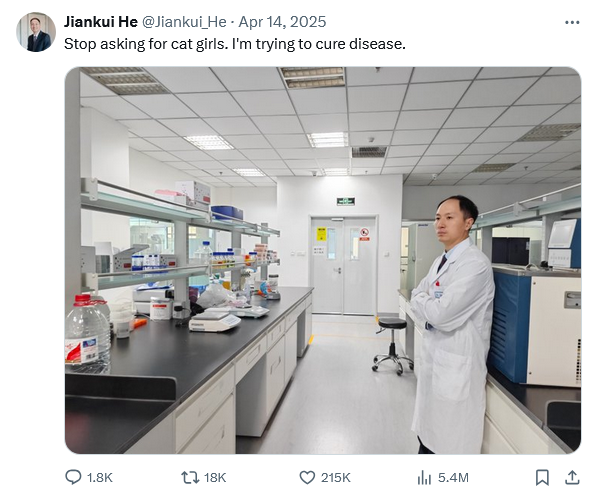598x499 pixels.
Task: Click the tweet text about cat girls
Action: (235, 44)
